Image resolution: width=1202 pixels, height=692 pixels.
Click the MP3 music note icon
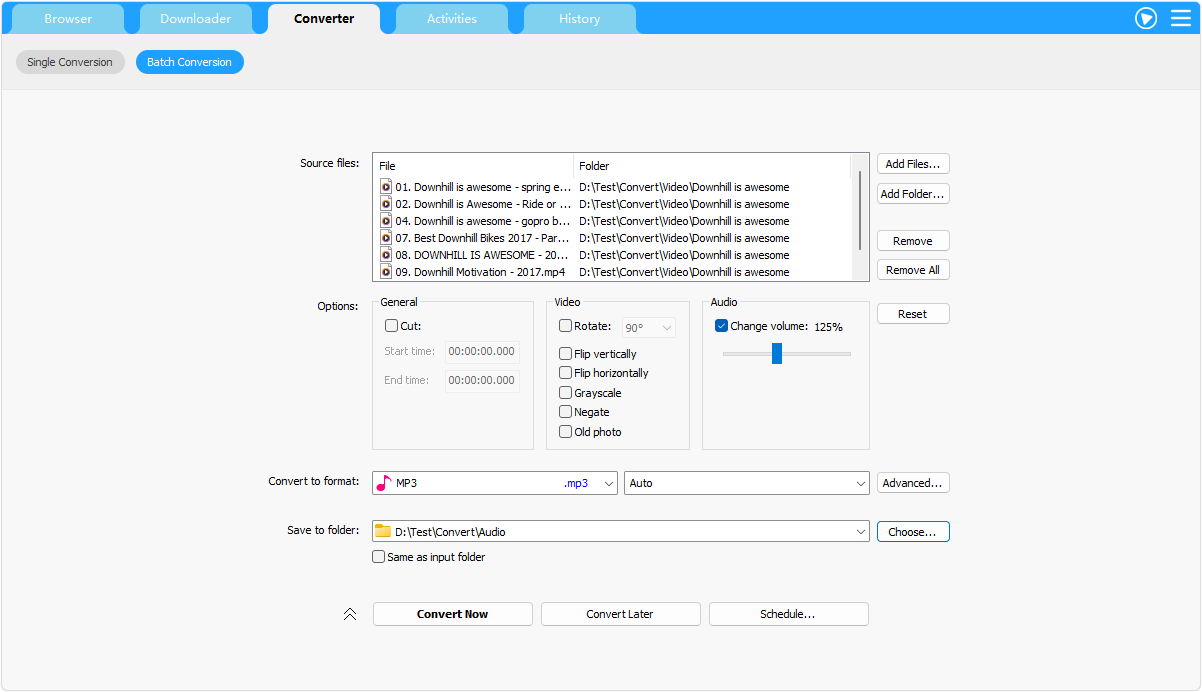click(383, 483)
